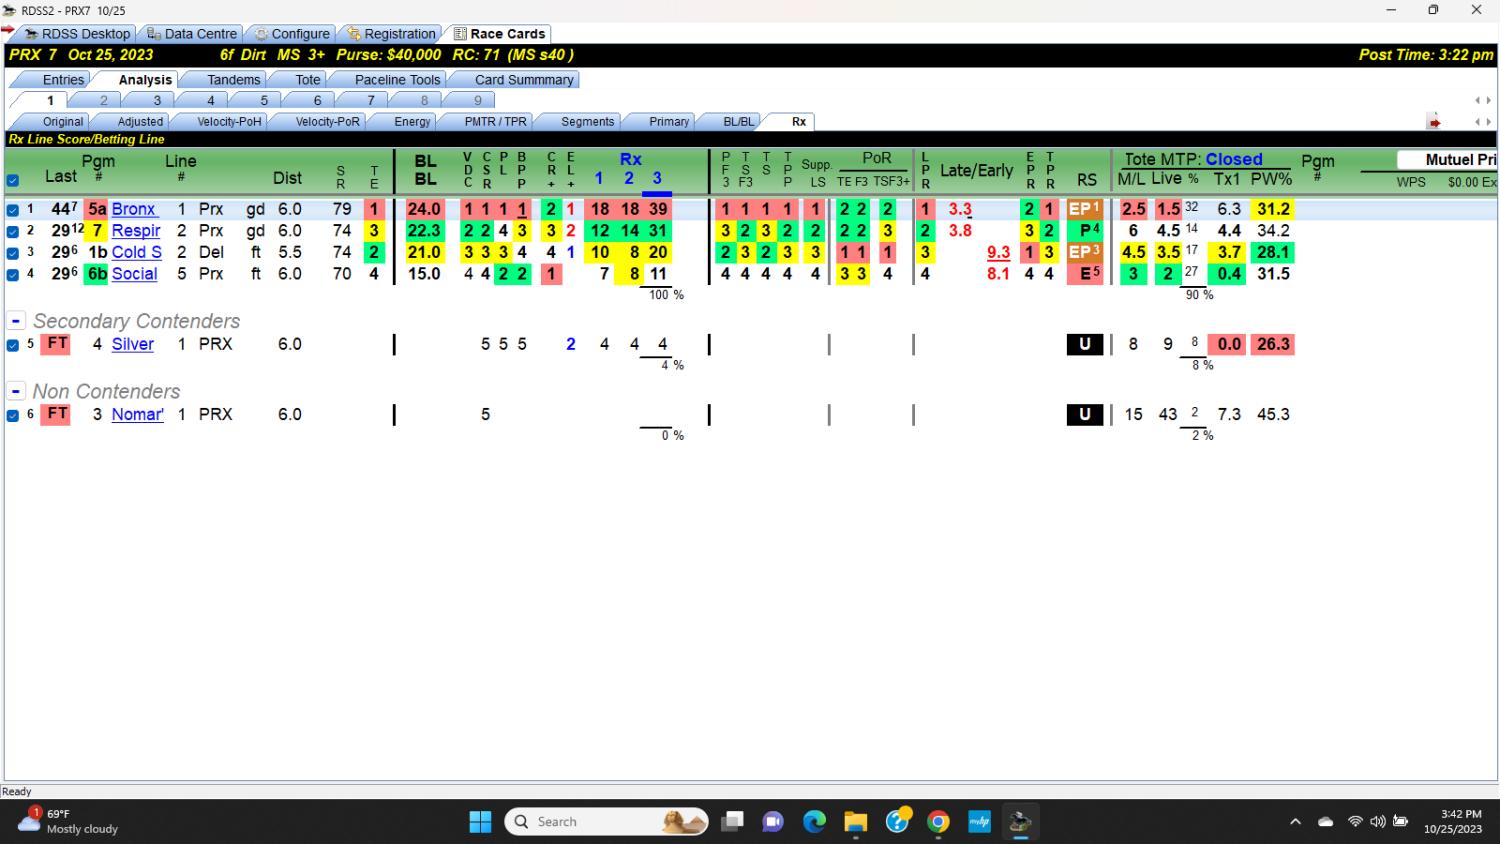This screenshot has height=844, width=1500.
Task: Click the volume icon in system tray
Action: (1378, 822)
